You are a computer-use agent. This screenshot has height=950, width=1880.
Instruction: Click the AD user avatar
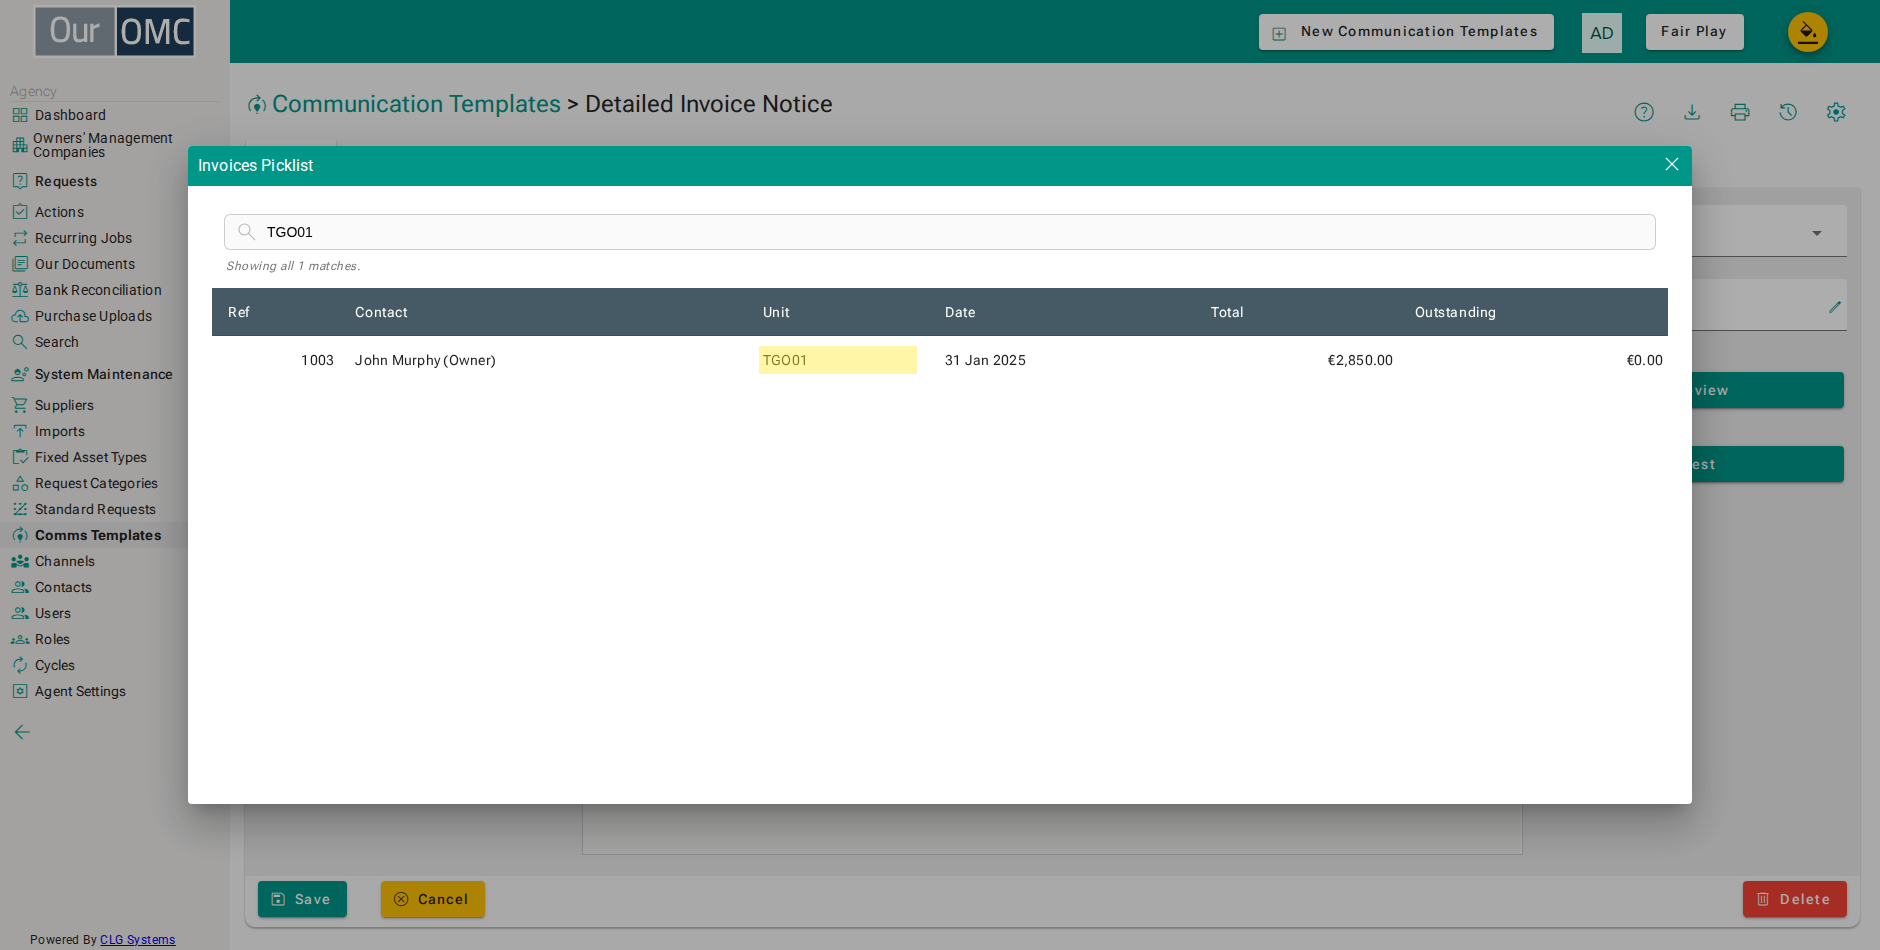[x=1602, y=33]
